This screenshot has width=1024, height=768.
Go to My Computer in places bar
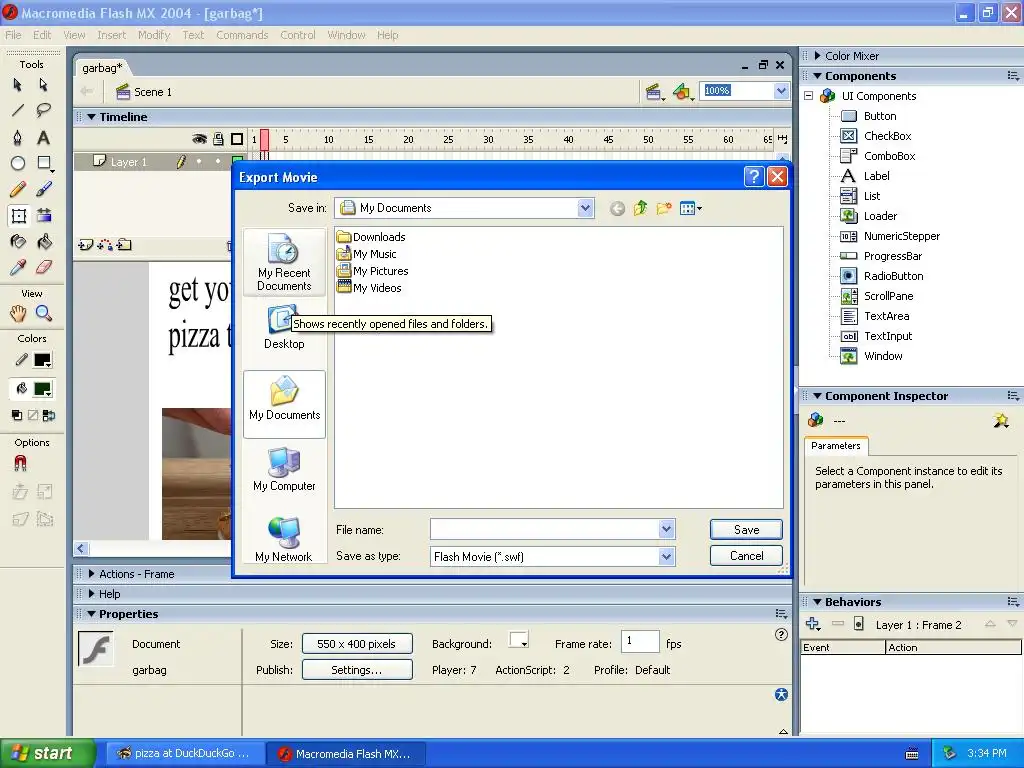pyautogui.click(x=284, y=469)
